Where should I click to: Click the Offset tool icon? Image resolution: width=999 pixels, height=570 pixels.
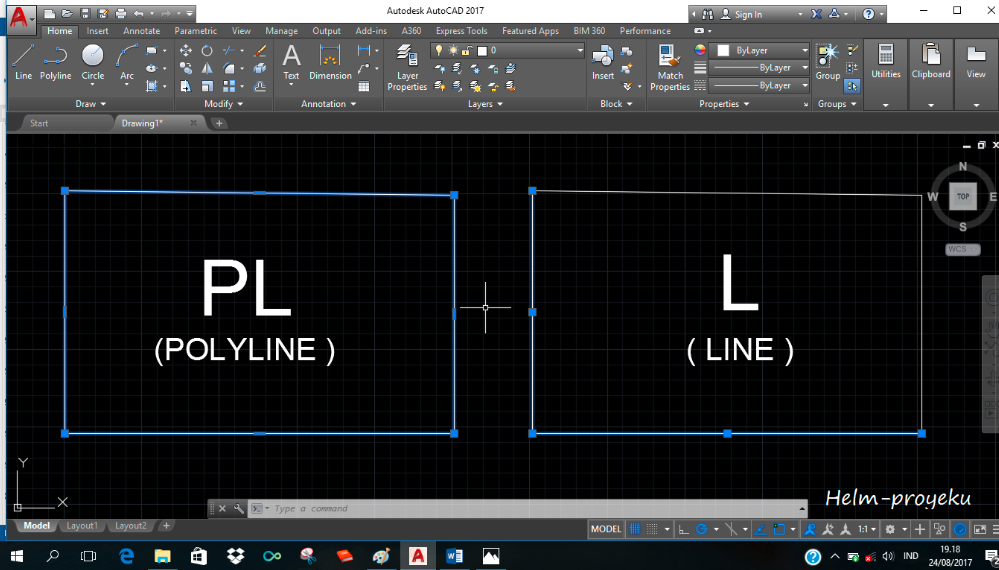coord(260,86)
